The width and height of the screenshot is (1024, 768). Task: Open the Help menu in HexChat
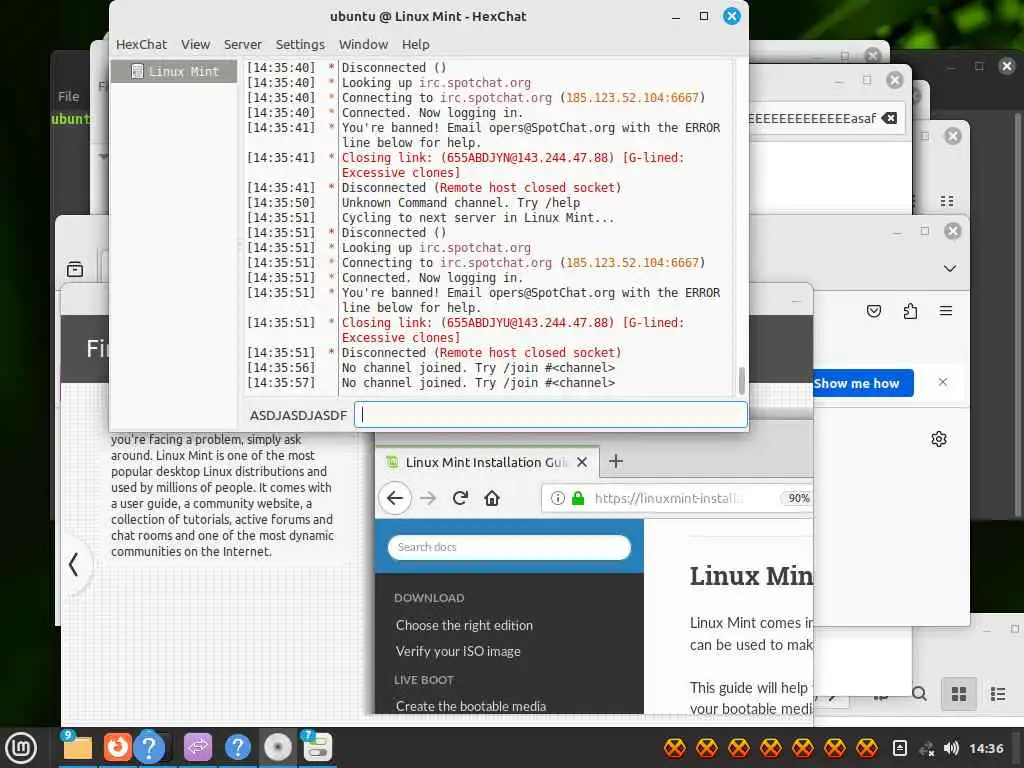[x=415, y=44]
